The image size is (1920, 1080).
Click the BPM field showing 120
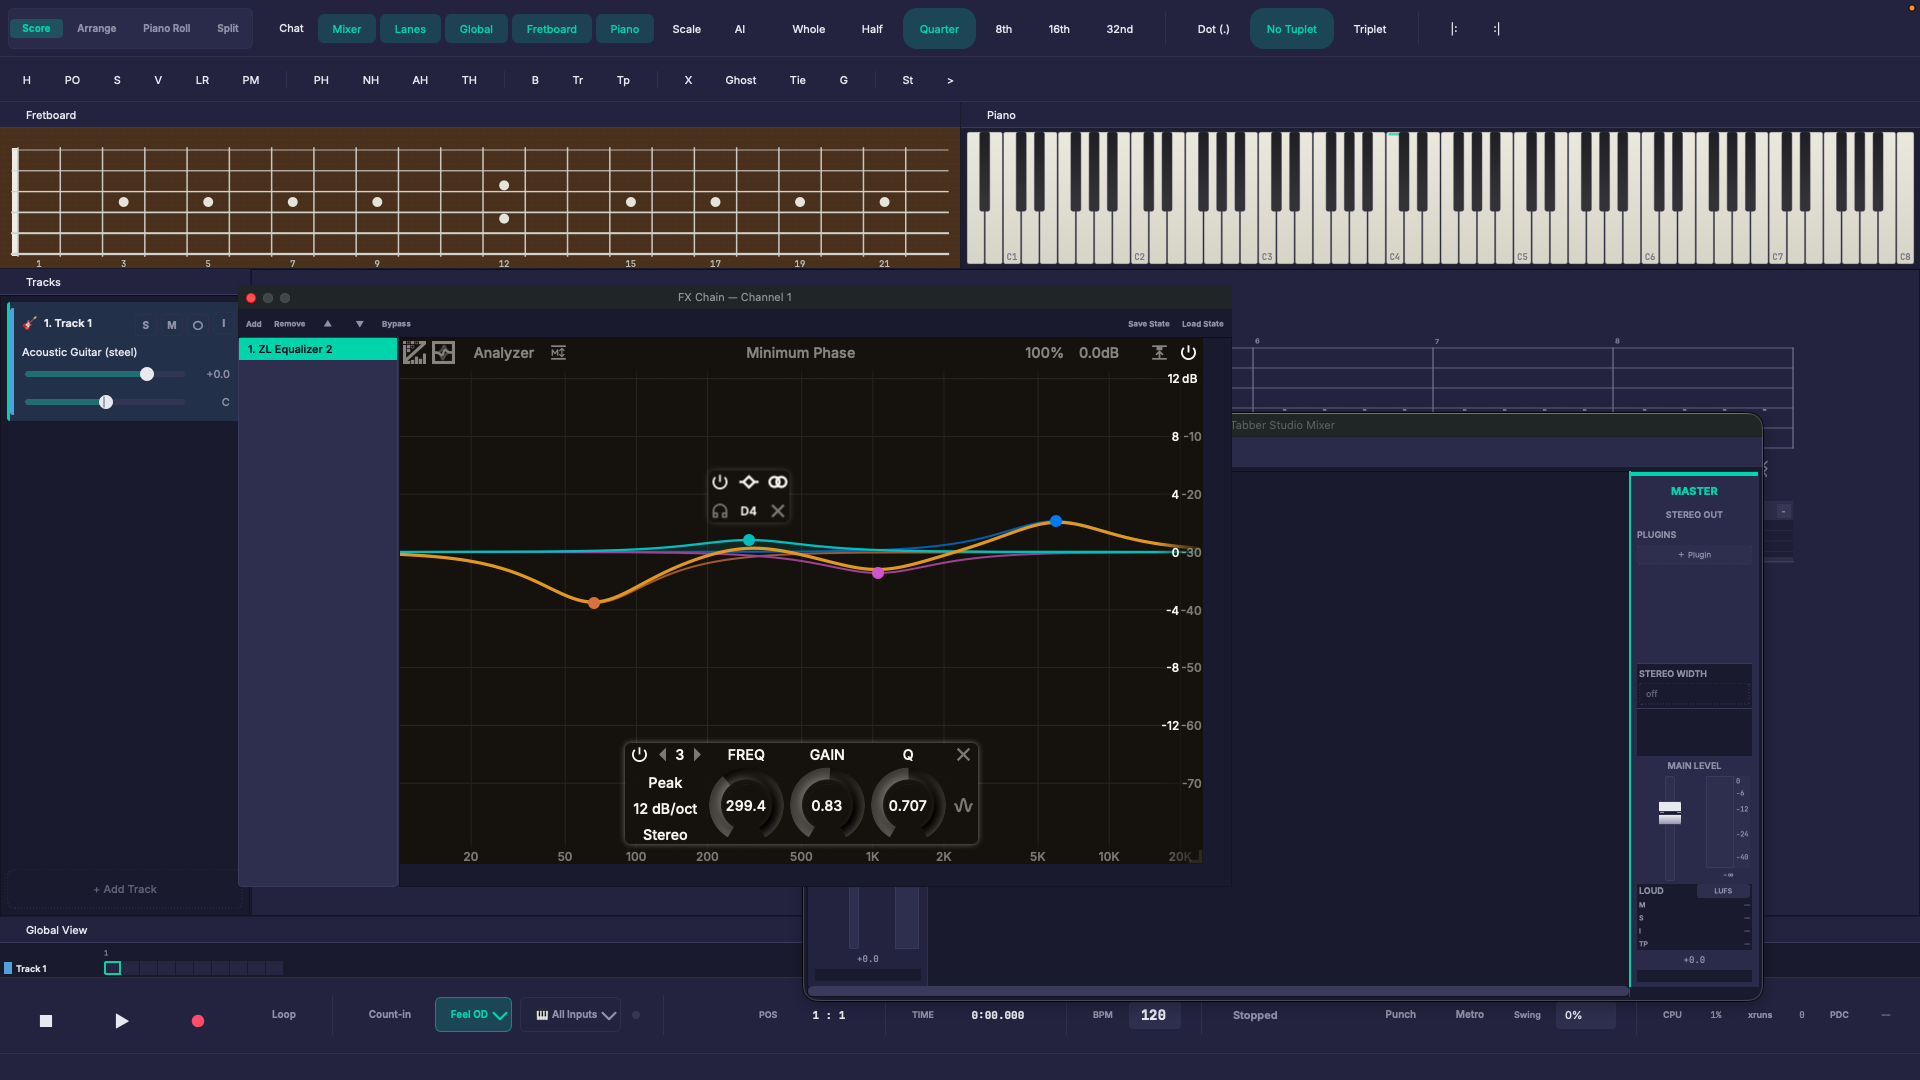(1154, 1015)
